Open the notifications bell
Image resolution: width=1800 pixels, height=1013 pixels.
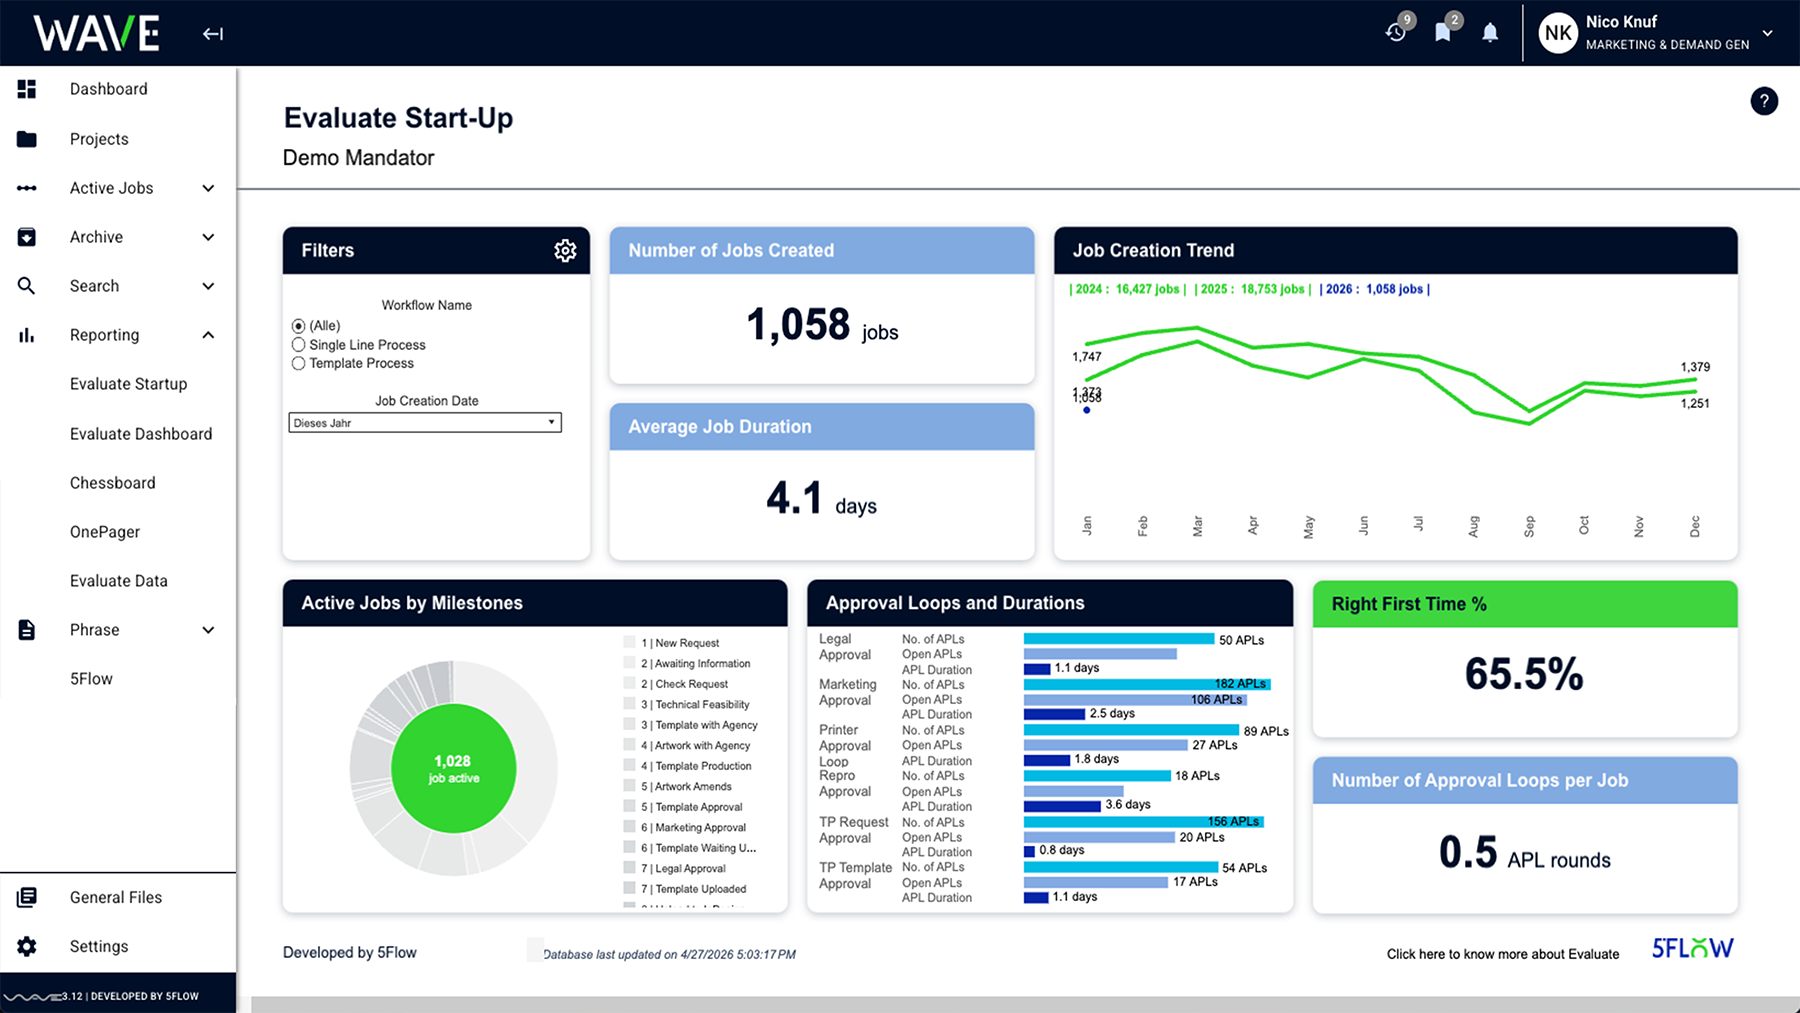click(x=1490, y=33)
